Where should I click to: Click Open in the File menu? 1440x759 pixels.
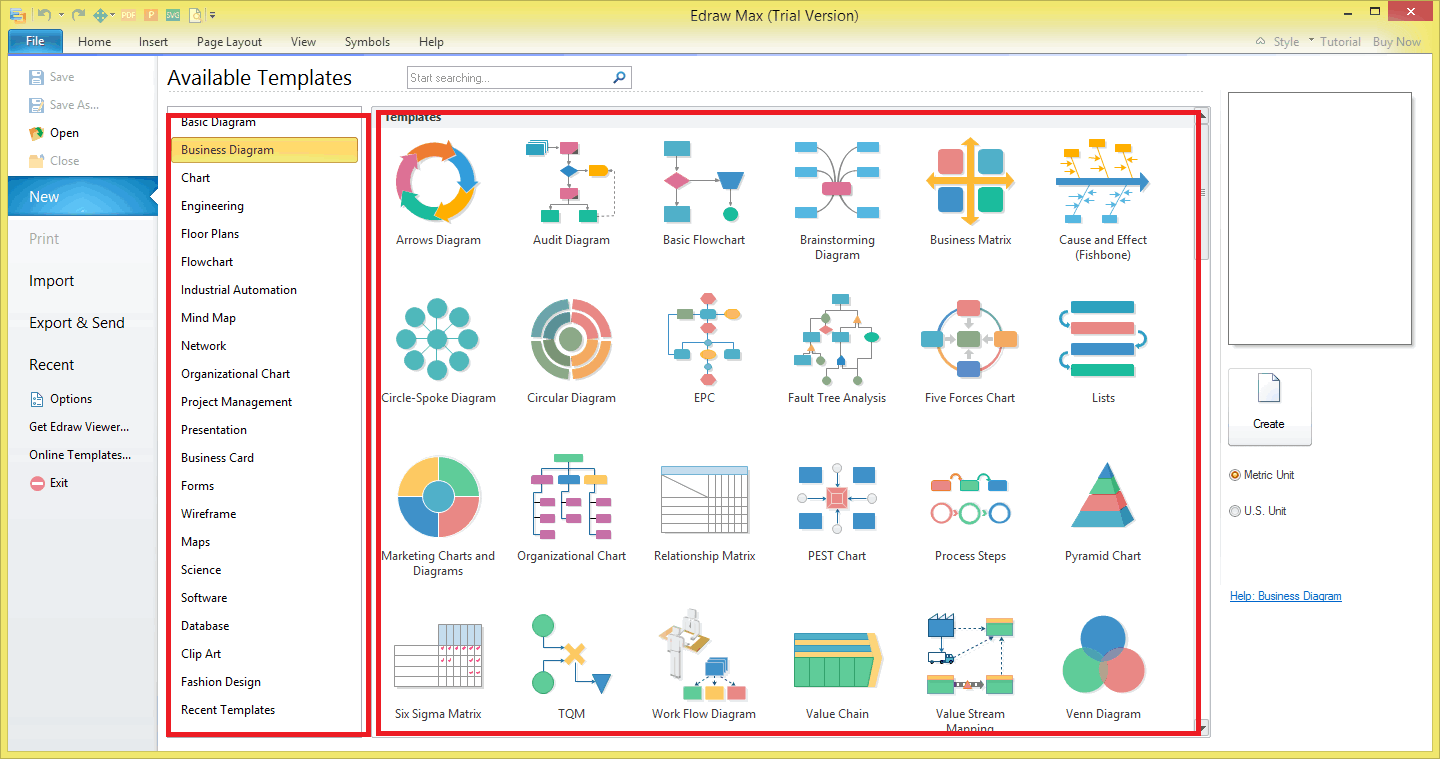53,133
